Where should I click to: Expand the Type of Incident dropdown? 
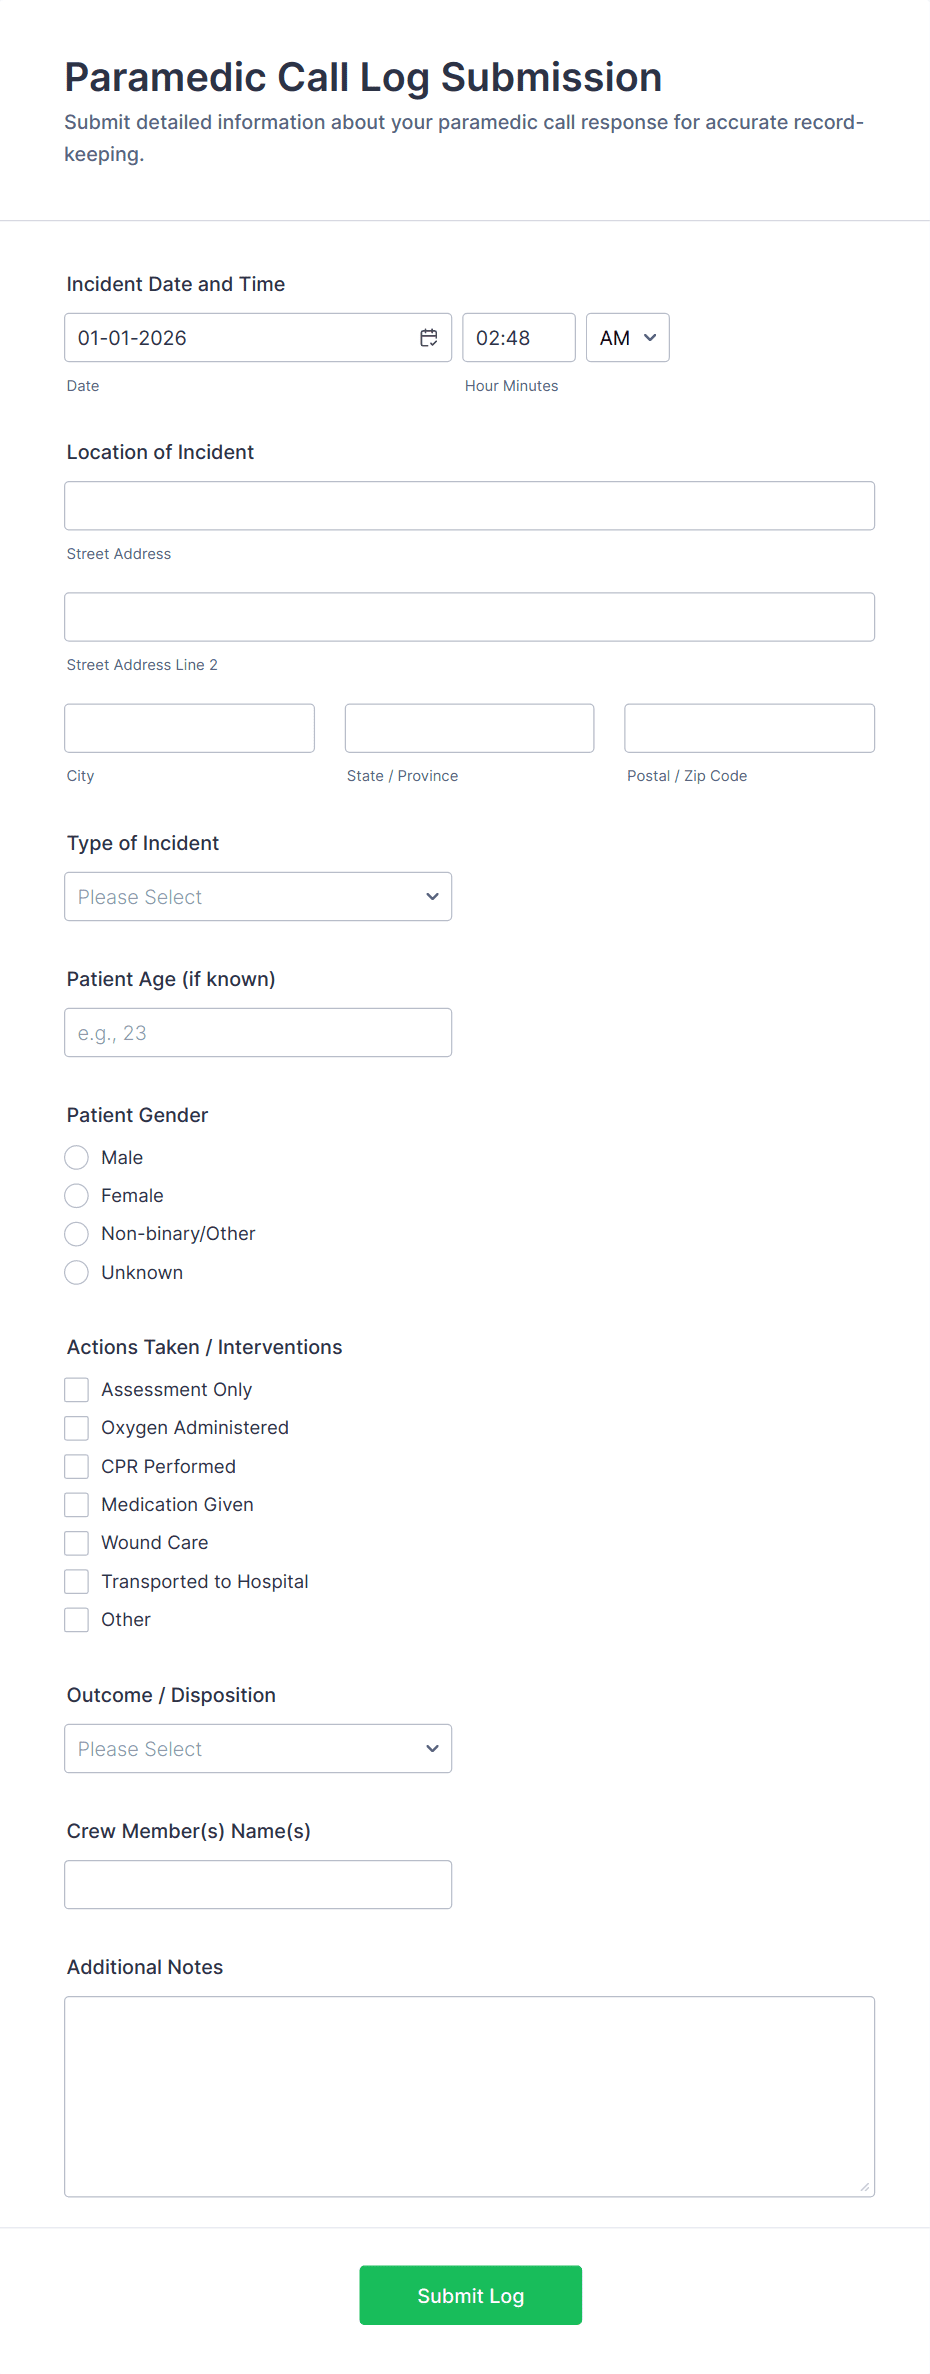point(258,897)
